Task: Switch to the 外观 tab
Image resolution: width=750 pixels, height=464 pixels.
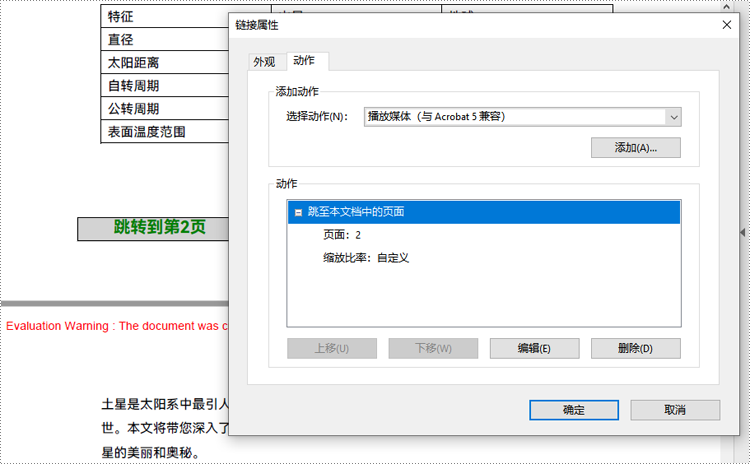Action: pos(264,62)
